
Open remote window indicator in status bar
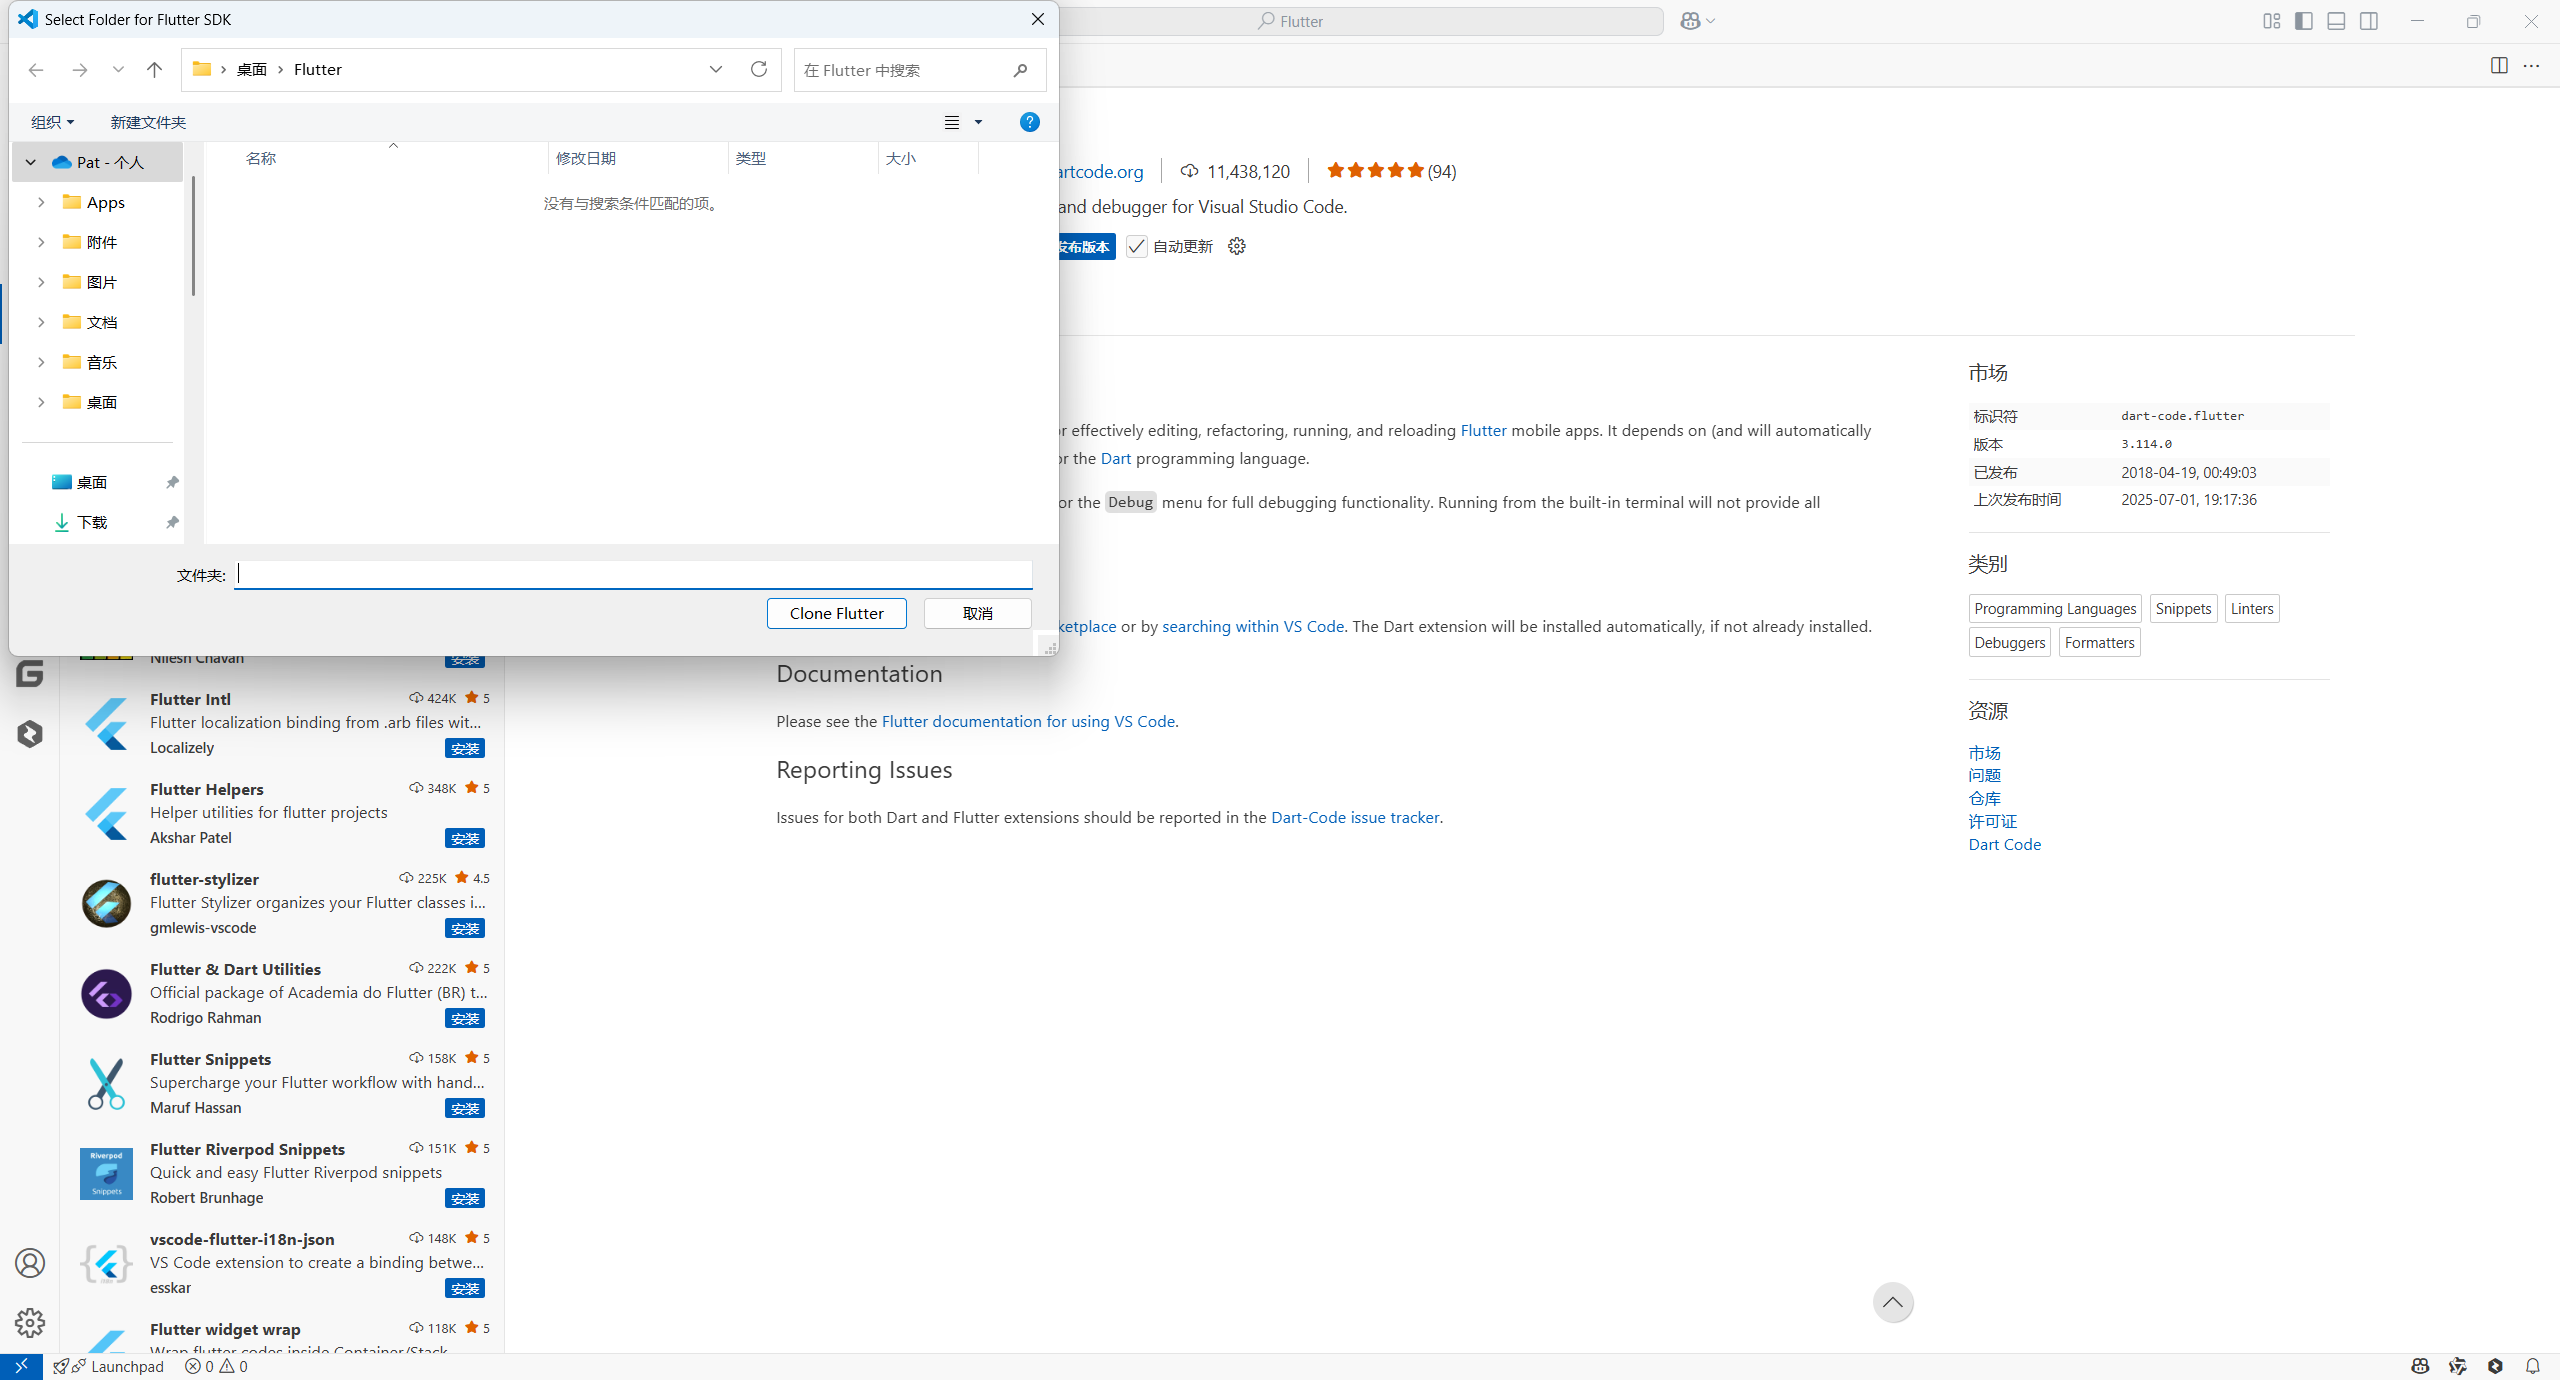point(21,1366)
